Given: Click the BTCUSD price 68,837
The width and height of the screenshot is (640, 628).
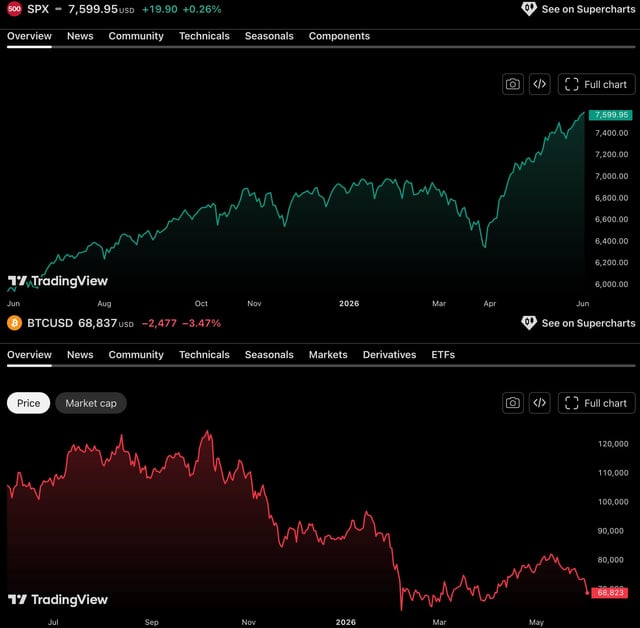Looking at the screenshot, I should (98, 323).
